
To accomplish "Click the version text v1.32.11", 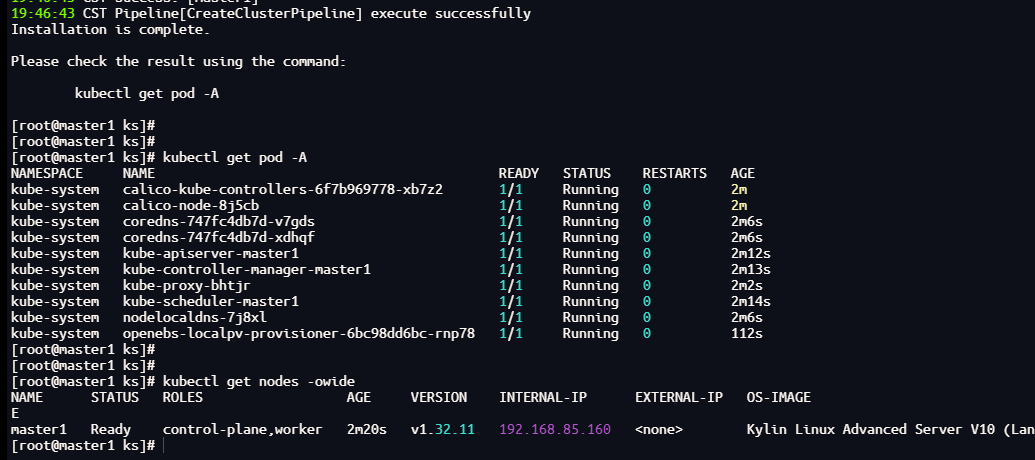I will coord(442,429).
